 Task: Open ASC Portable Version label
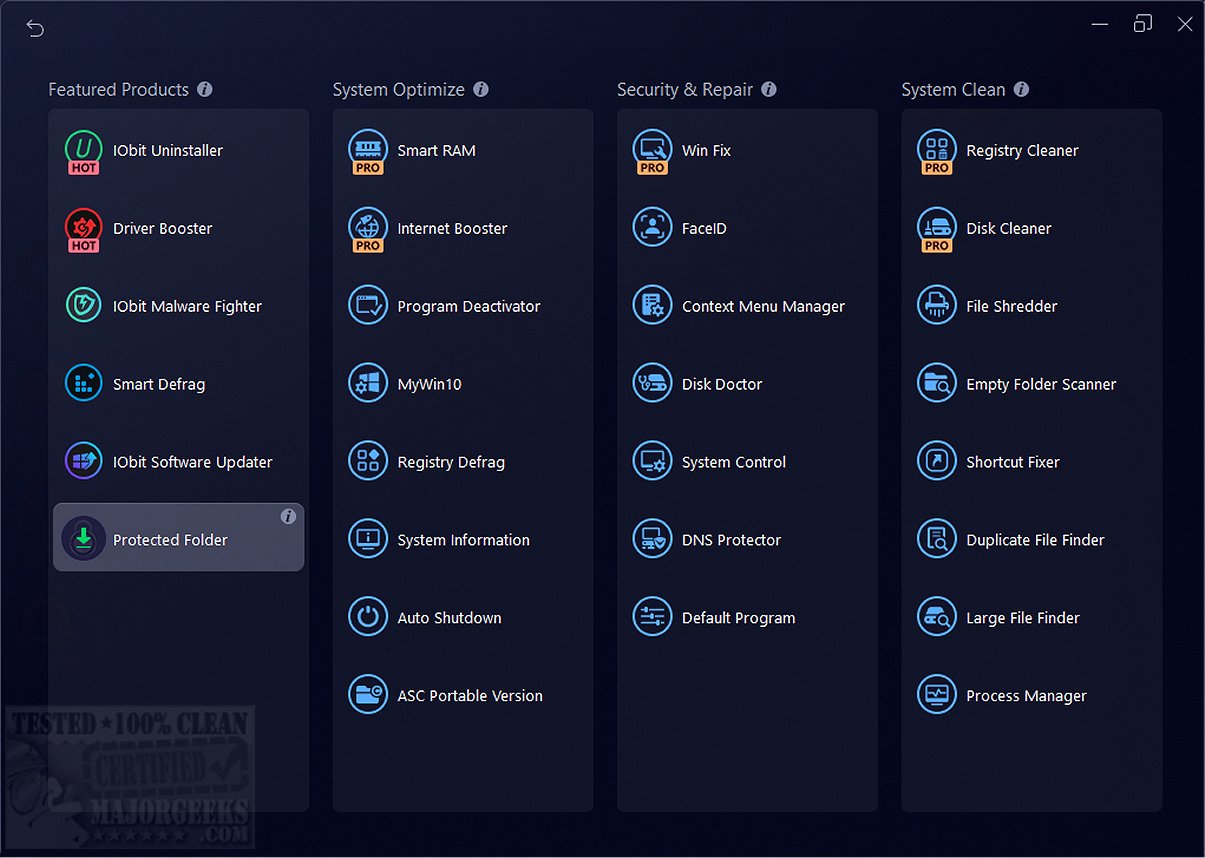(470, 696)
